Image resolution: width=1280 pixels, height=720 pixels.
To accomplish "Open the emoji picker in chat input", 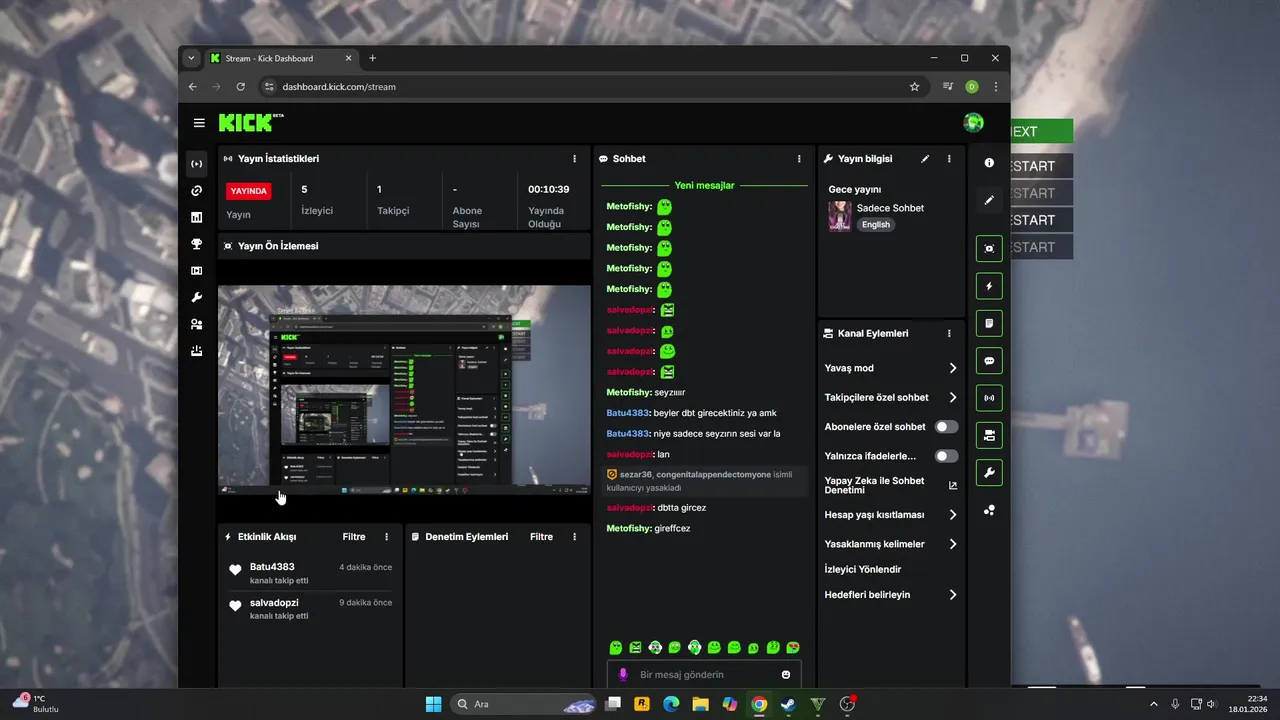I will (786, 675).
